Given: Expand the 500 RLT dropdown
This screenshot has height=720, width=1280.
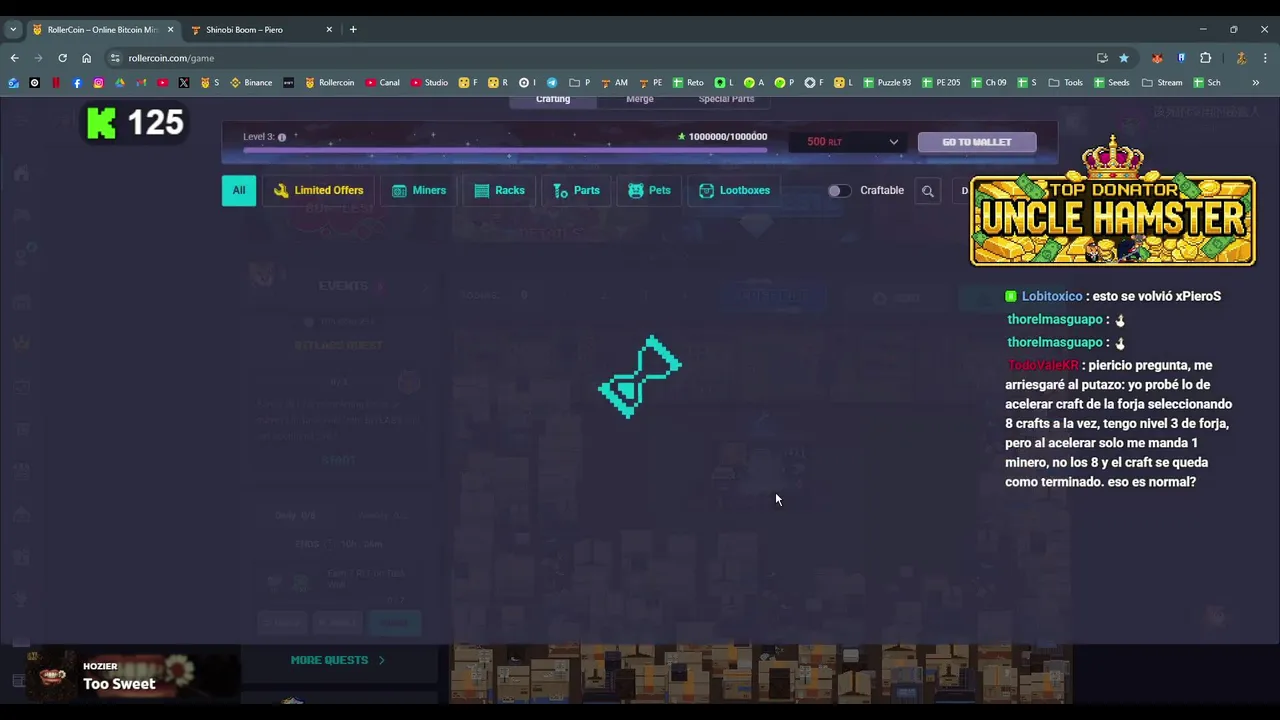Looking at the screenshot, I should click(x=849, y=142).
